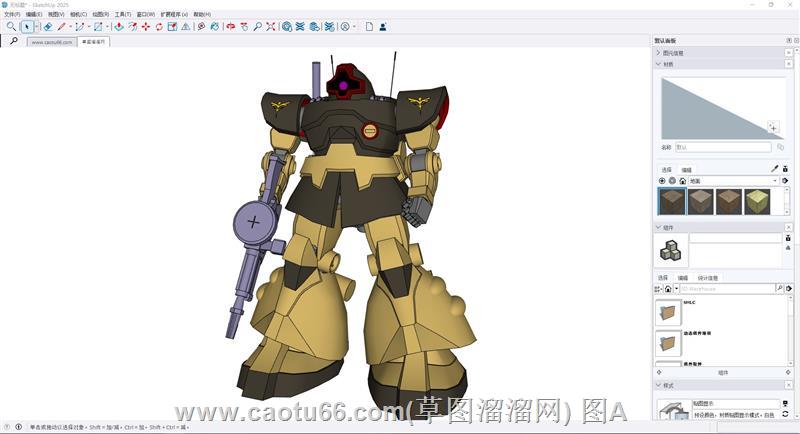
Task: Click the style update refresh arrows icon
Action: tap(785, 414)
